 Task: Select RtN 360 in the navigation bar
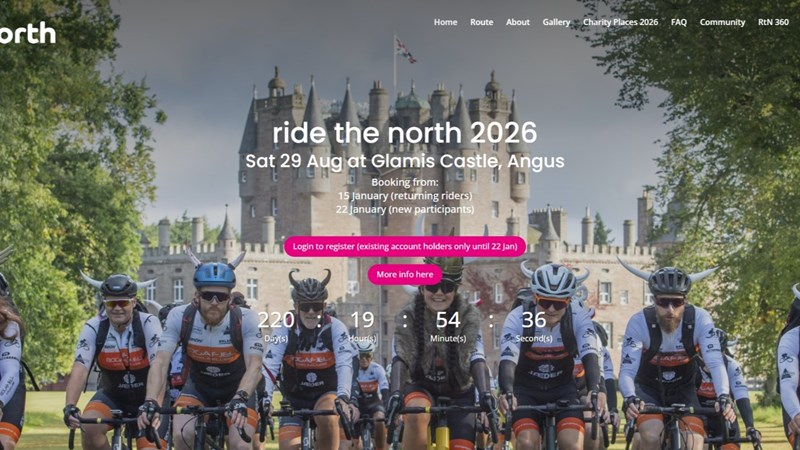773,22
